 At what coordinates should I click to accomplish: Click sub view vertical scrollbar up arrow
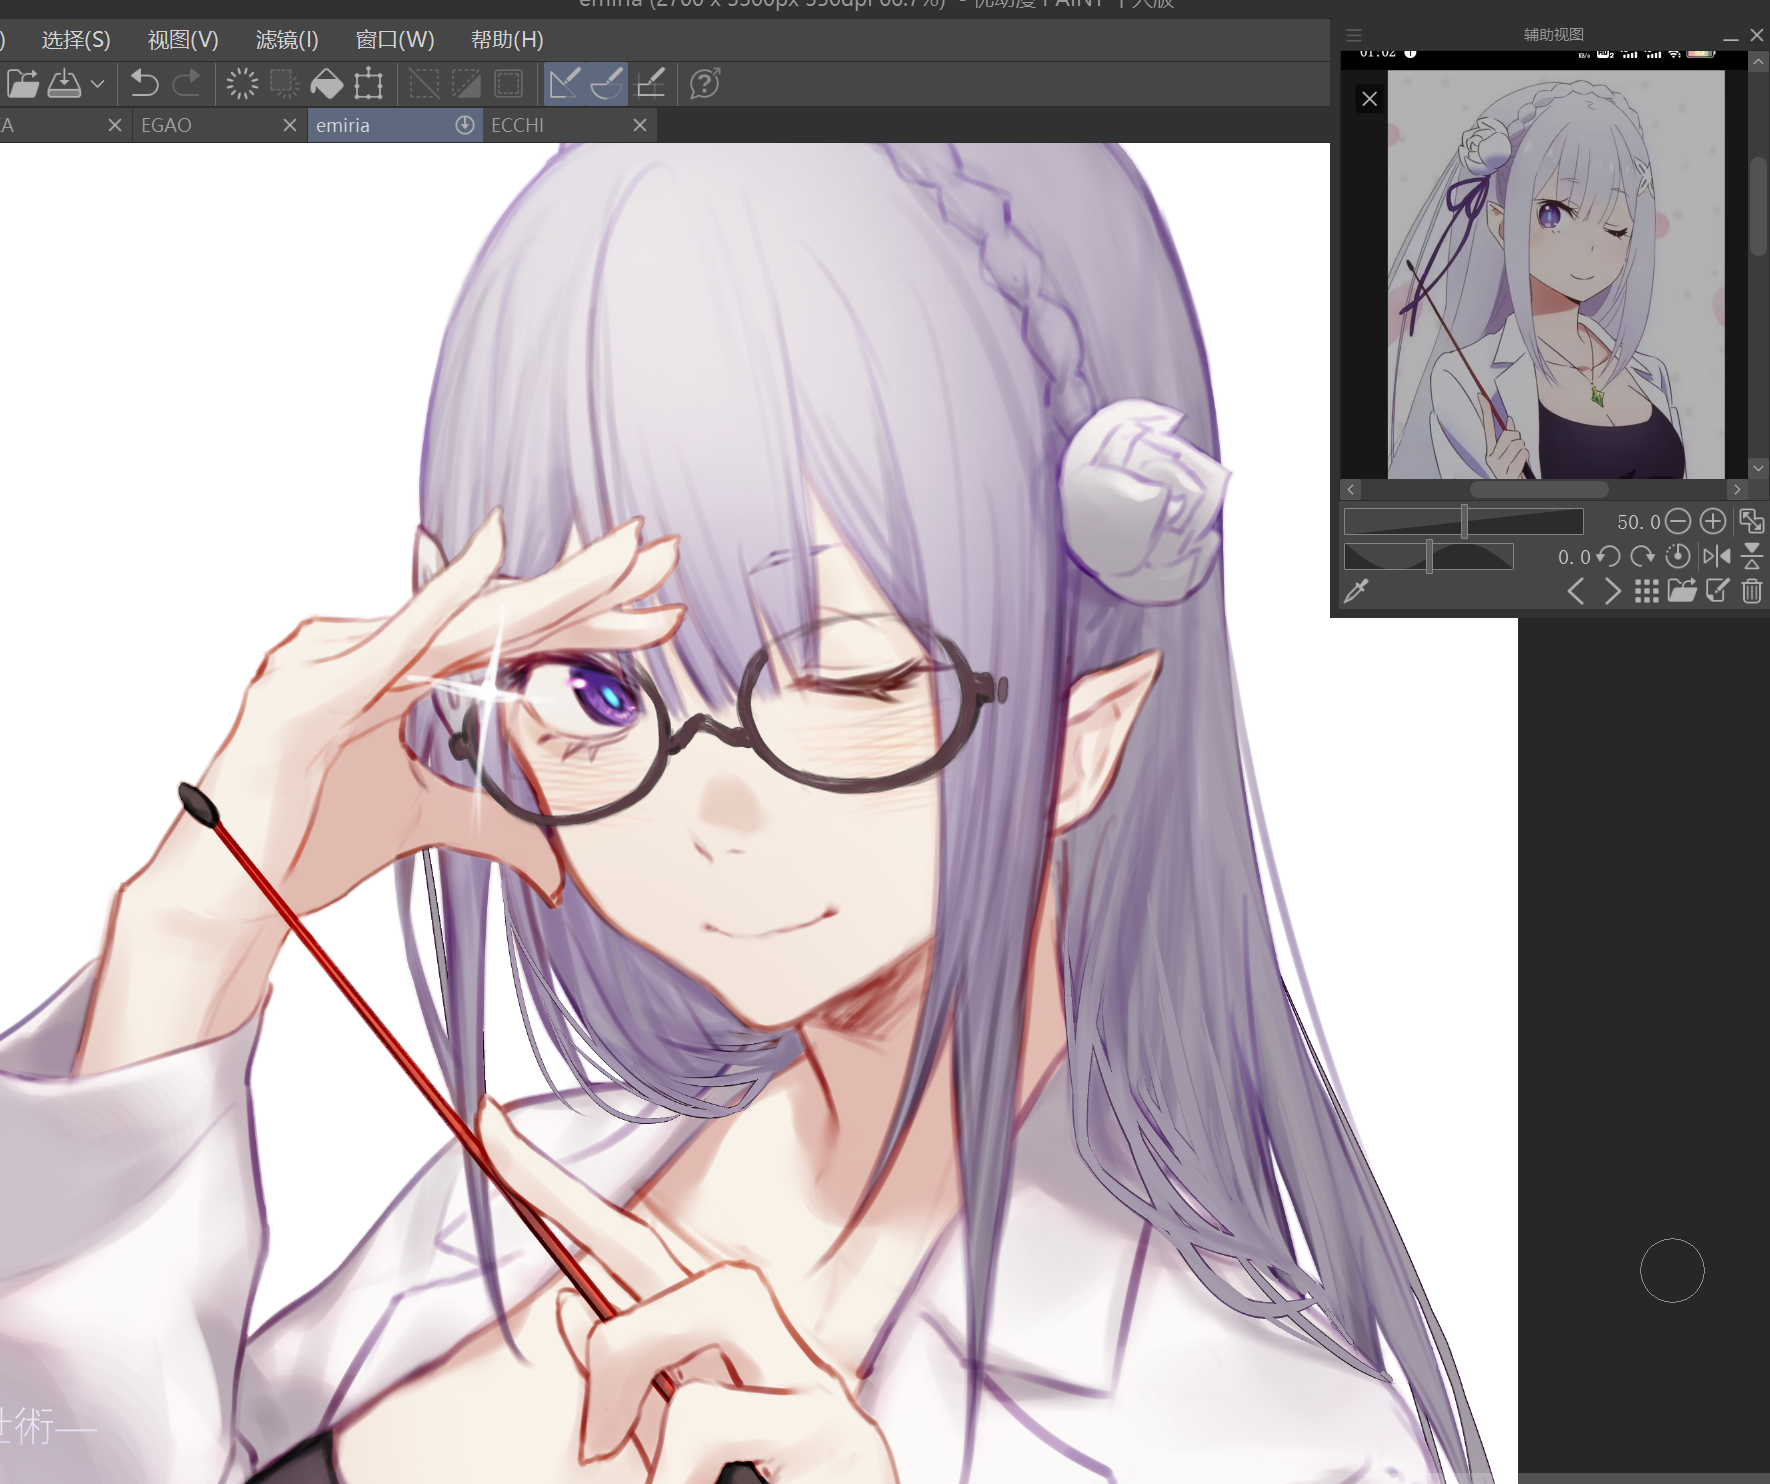click(x=1758, y=62)
